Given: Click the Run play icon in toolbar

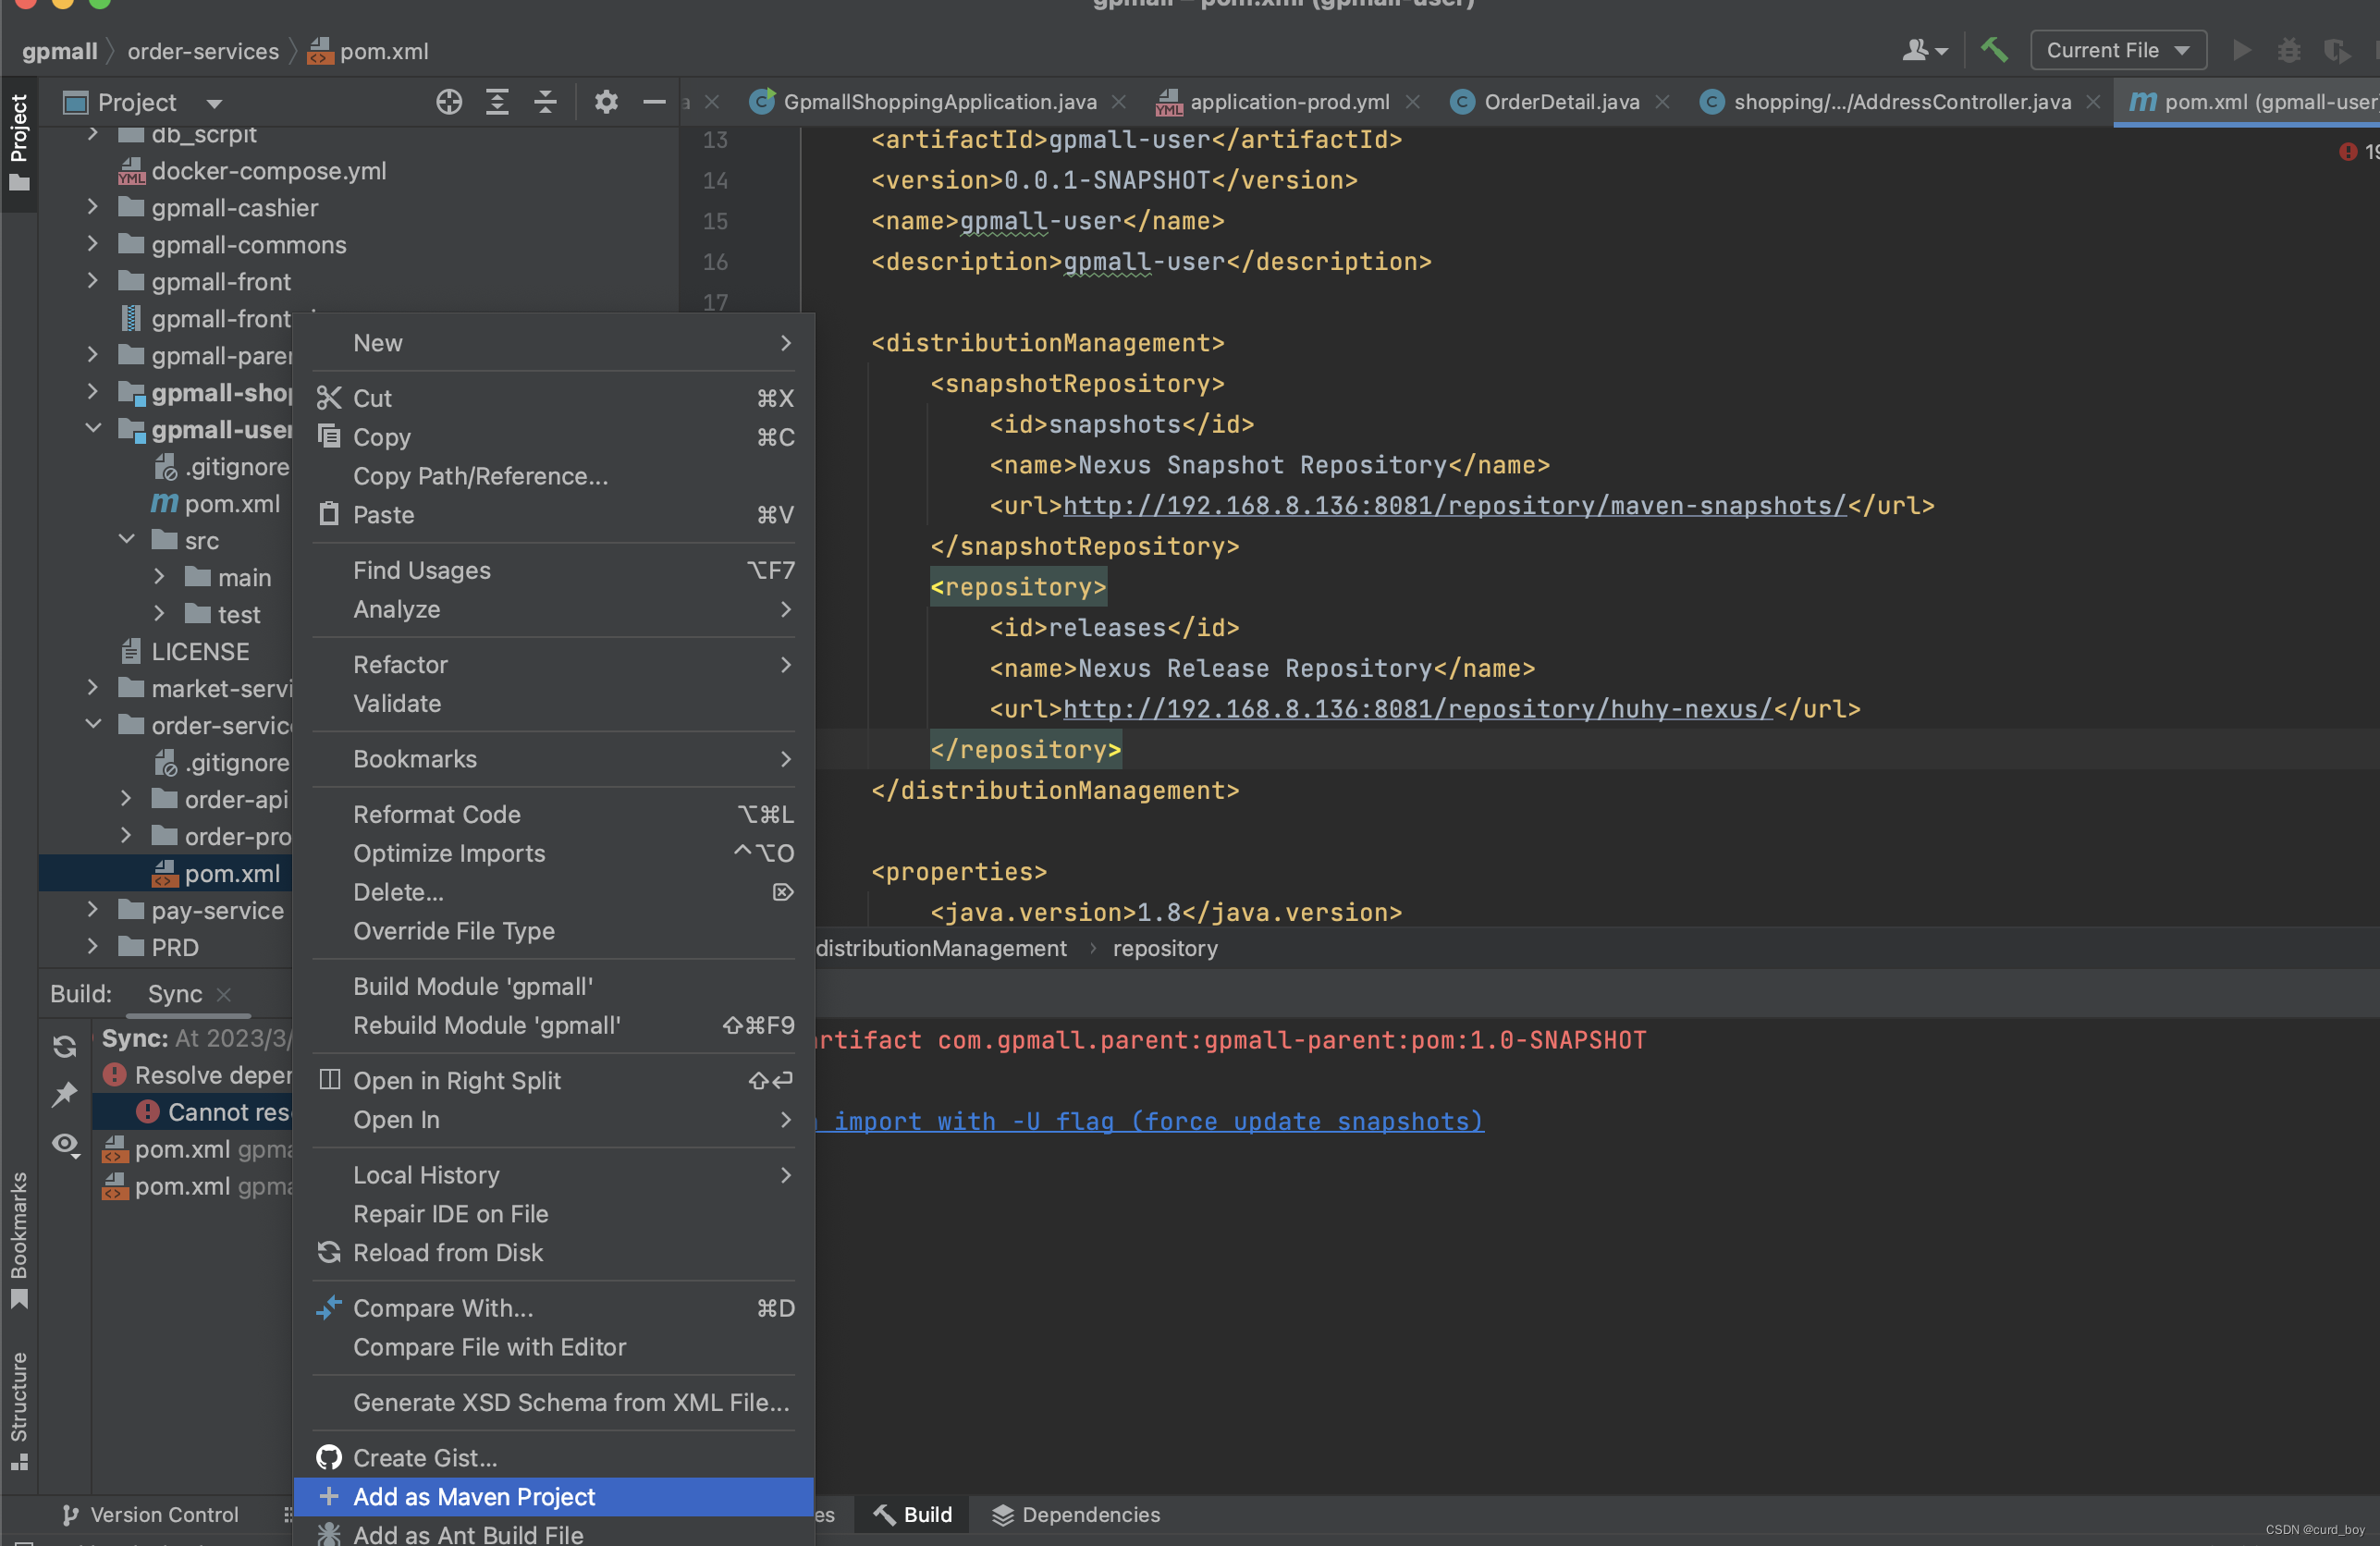Looking at the screenshot, I should pos(2241,50).
